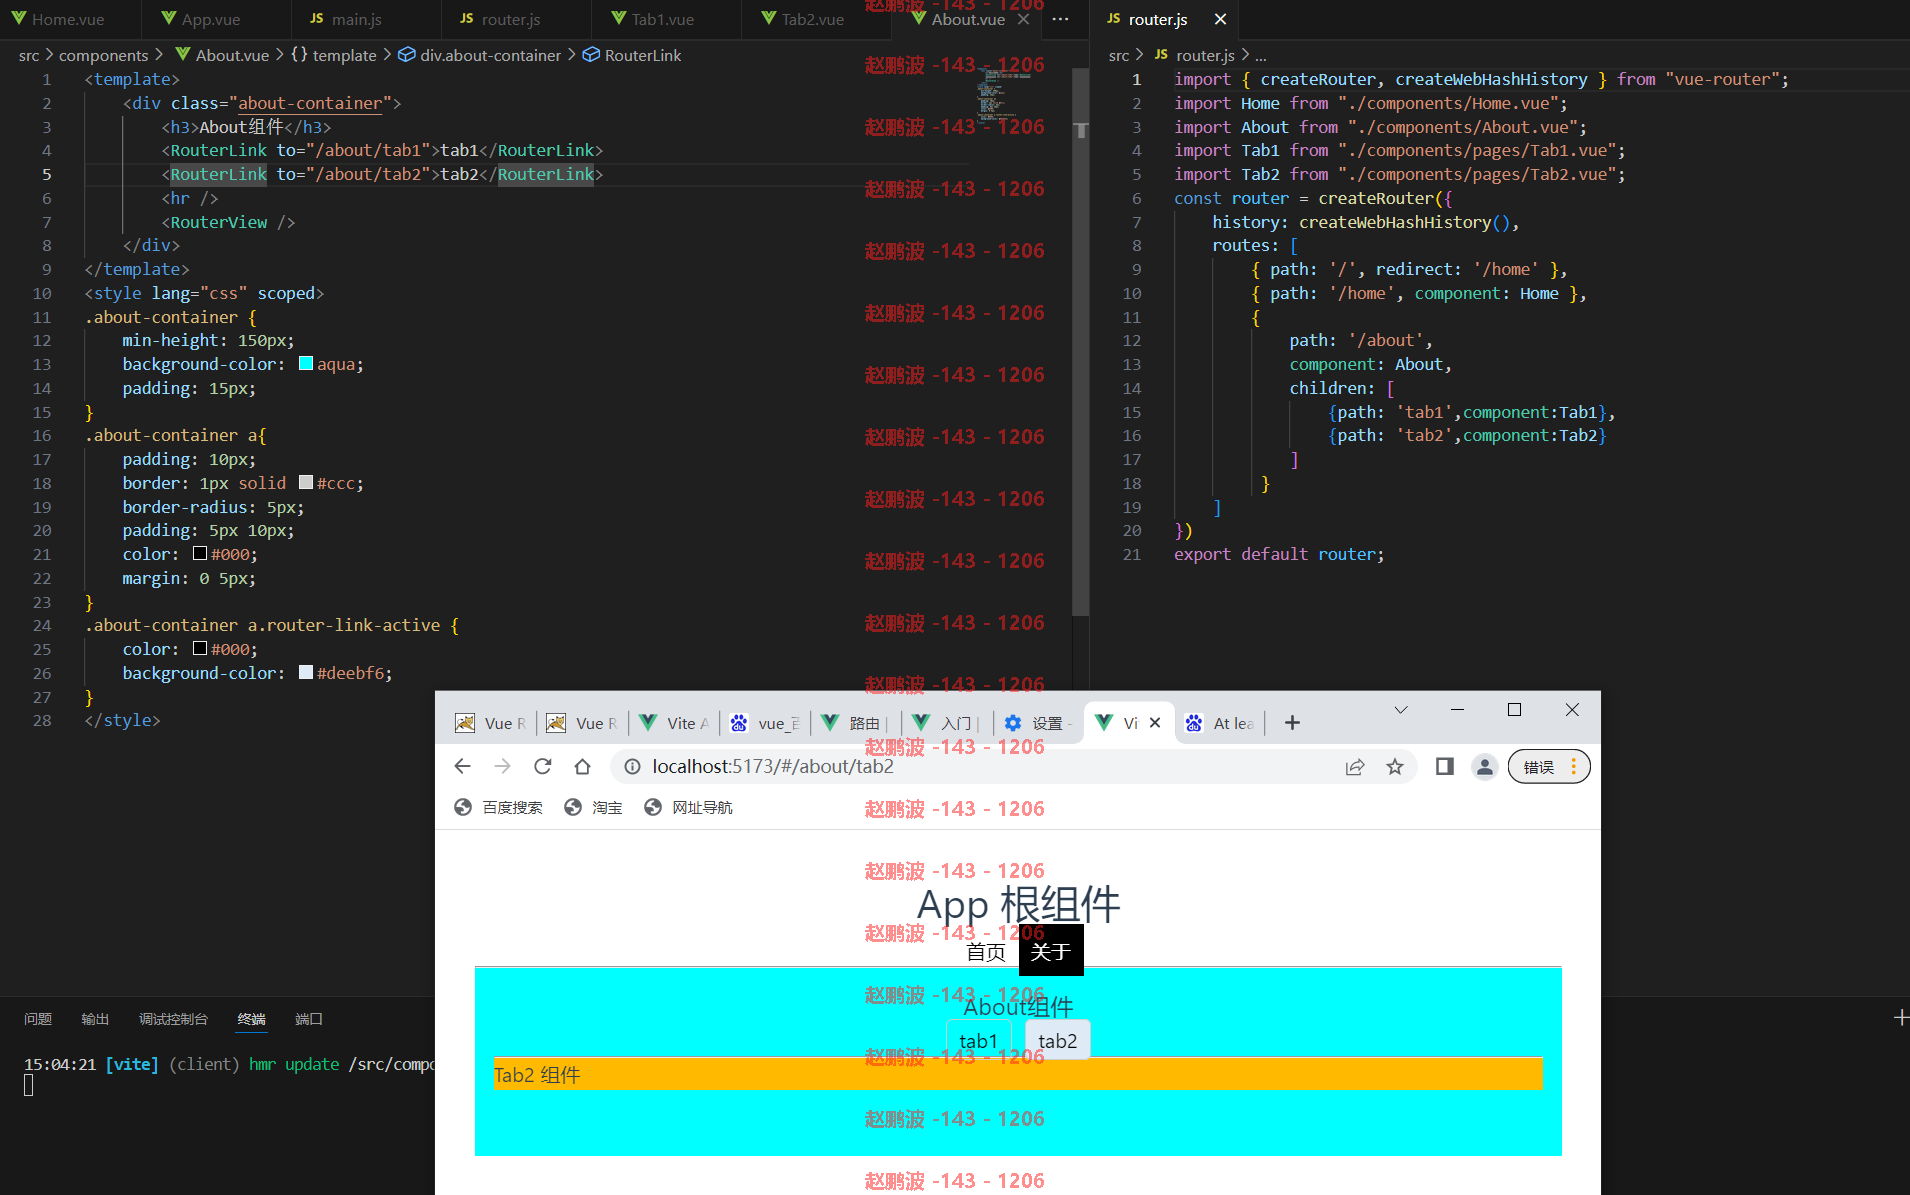1910x1195 pixels.
Task: Close the active Vi browser tab
Action: [1155, 723]
